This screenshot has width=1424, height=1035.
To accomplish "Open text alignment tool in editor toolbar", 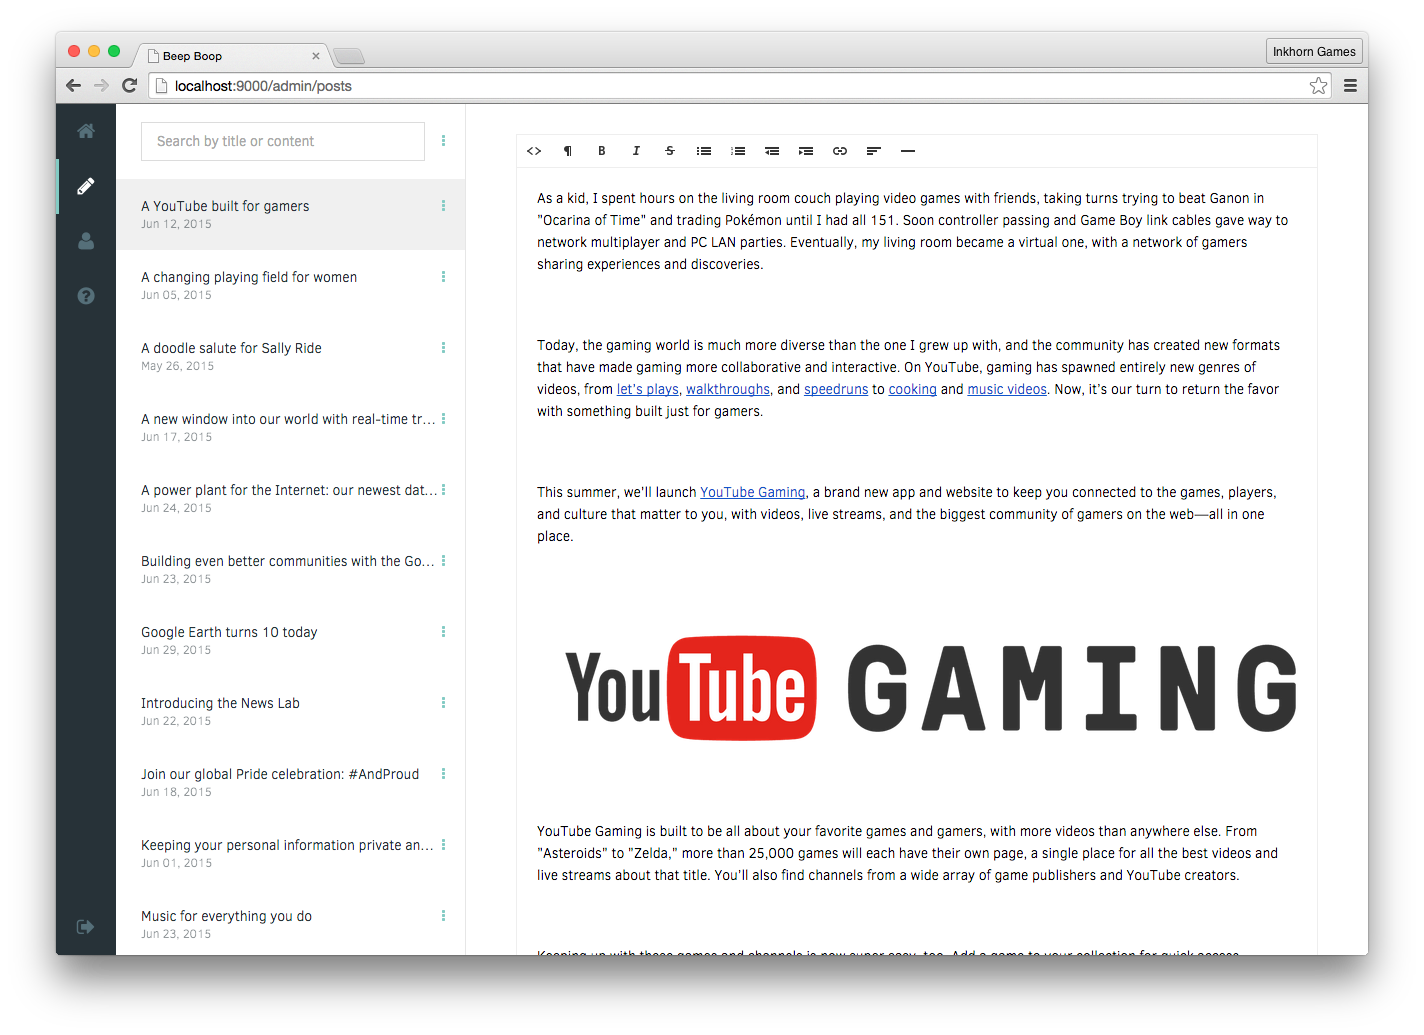I will [874, 151].
